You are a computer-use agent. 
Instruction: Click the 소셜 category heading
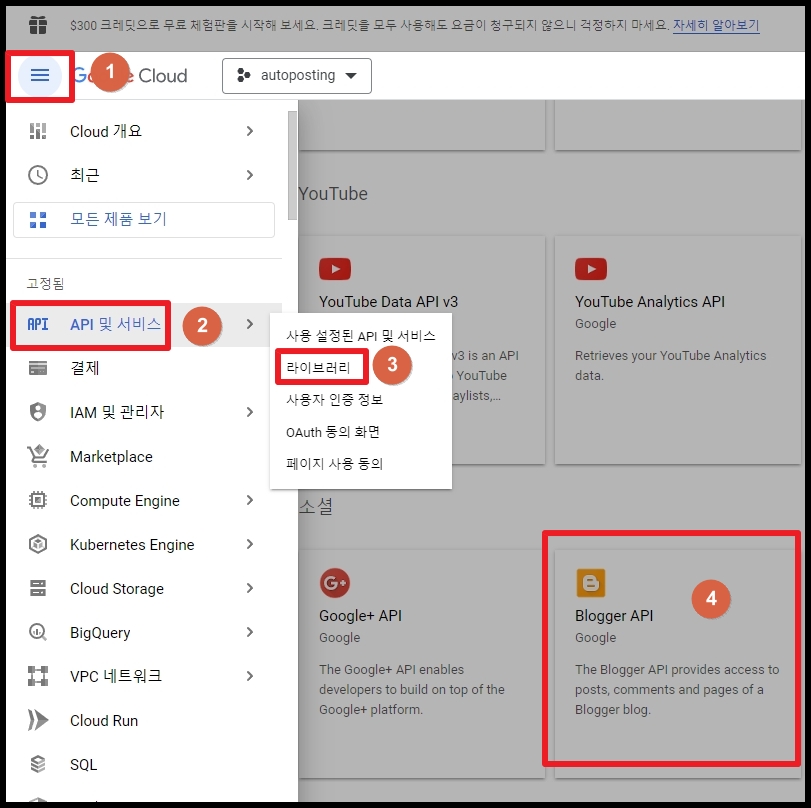click(x=316, y=506)
